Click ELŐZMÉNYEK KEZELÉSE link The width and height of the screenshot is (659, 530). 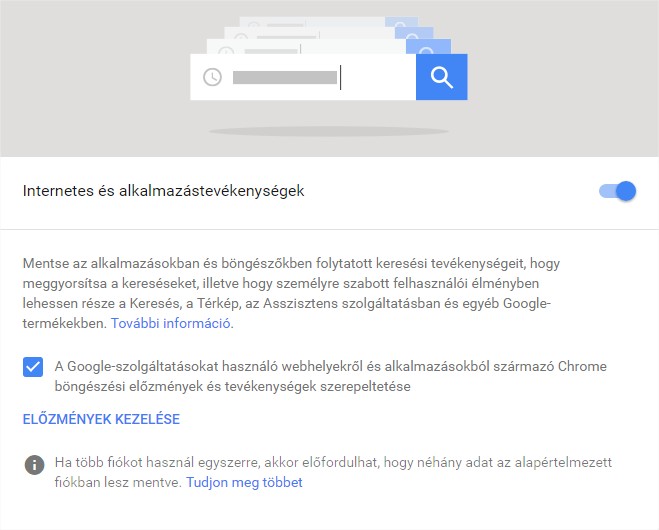point(101,419)
